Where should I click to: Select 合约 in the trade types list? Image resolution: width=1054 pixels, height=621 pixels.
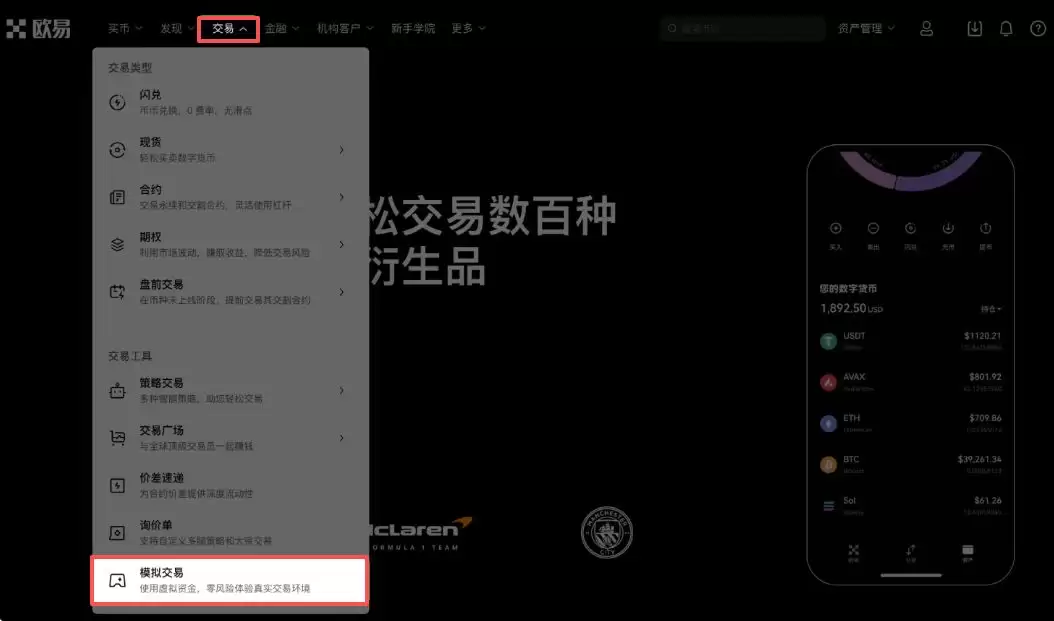tap(152, 189)
